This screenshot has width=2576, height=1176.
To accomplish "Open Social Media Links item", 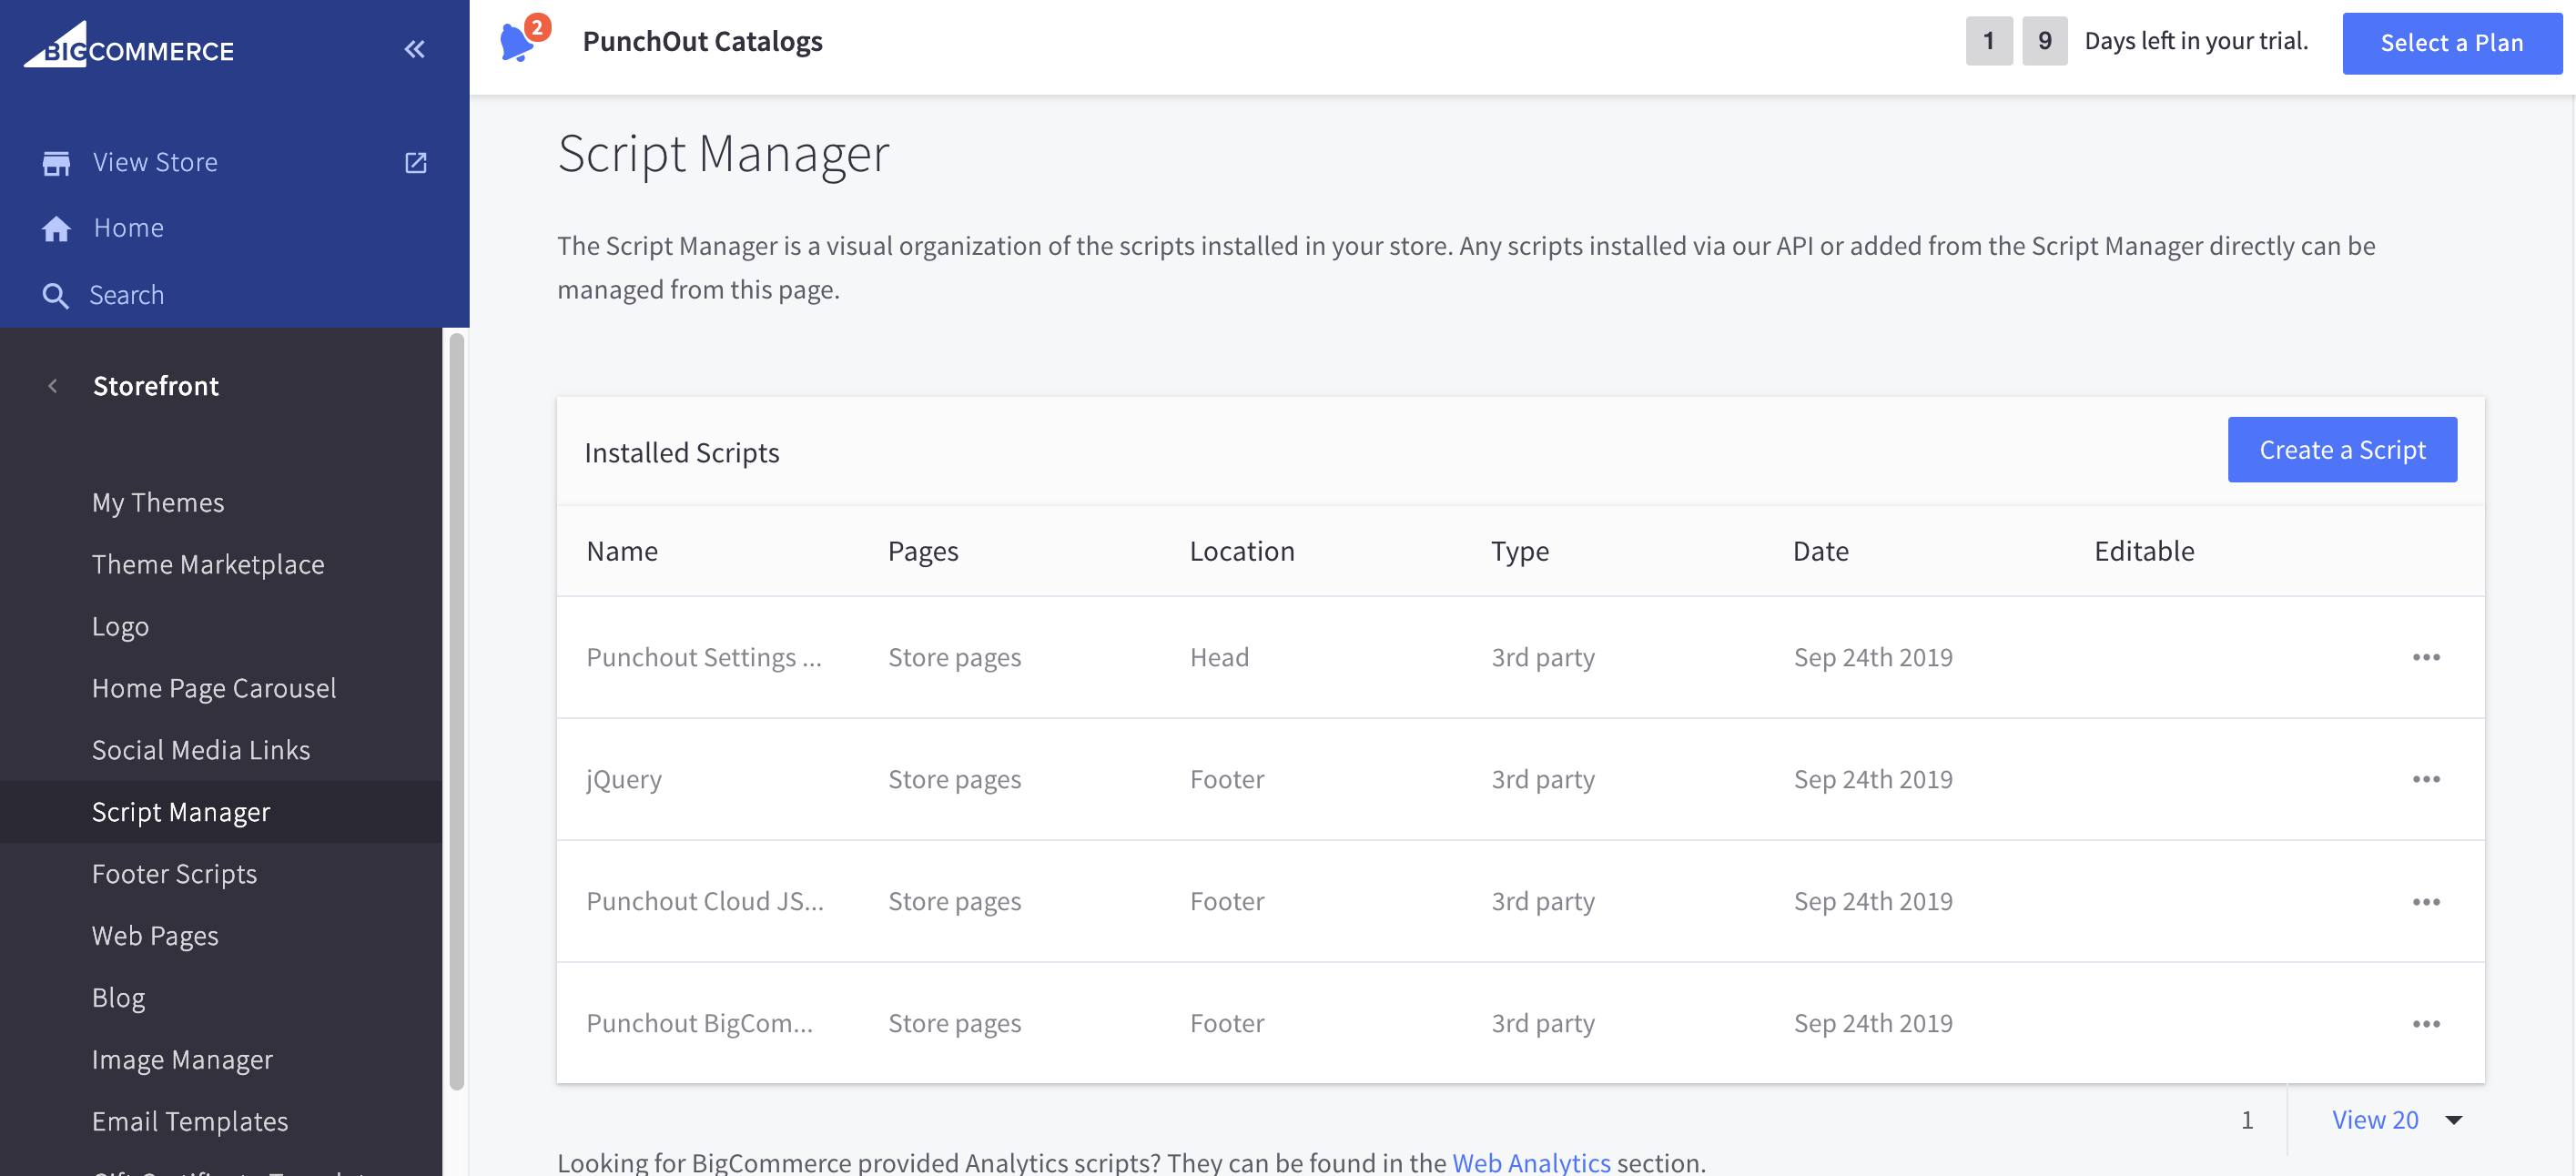I will coord(201,750).
